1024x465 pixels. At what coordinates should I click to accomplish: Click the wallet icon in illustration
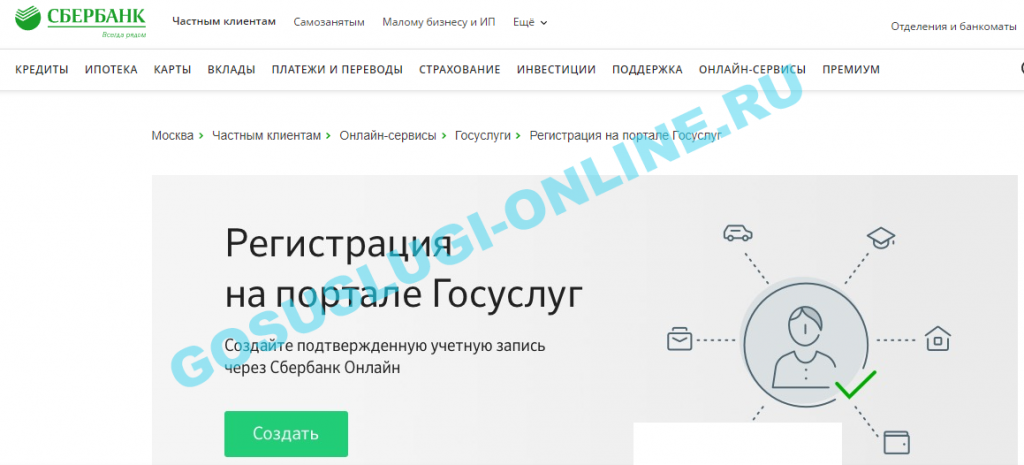tap(896, 441)
